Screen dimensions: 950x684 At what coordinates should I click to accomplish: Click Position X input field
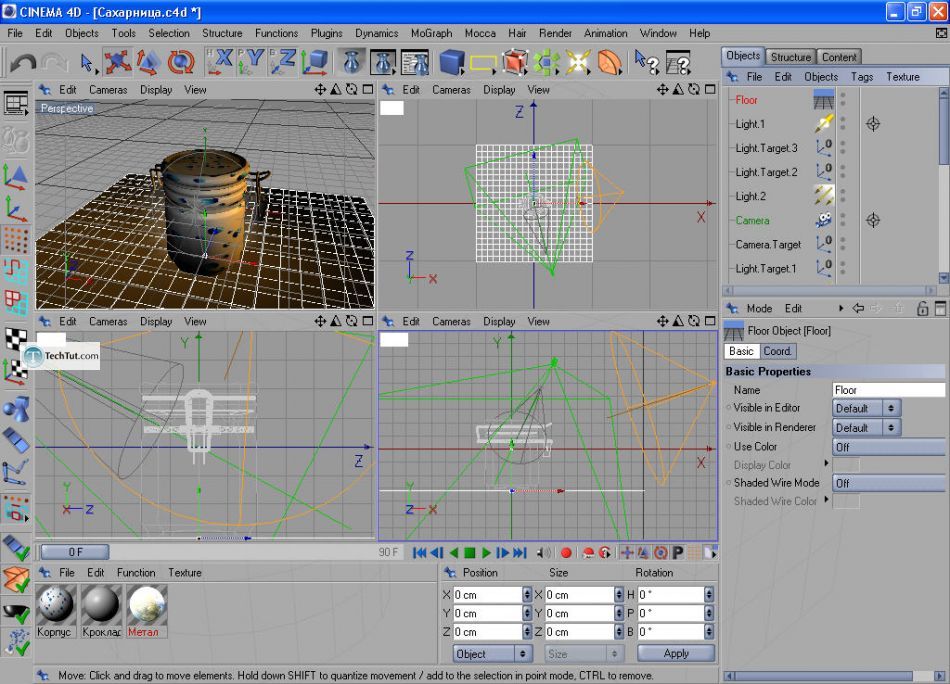(x=488, y=595)
